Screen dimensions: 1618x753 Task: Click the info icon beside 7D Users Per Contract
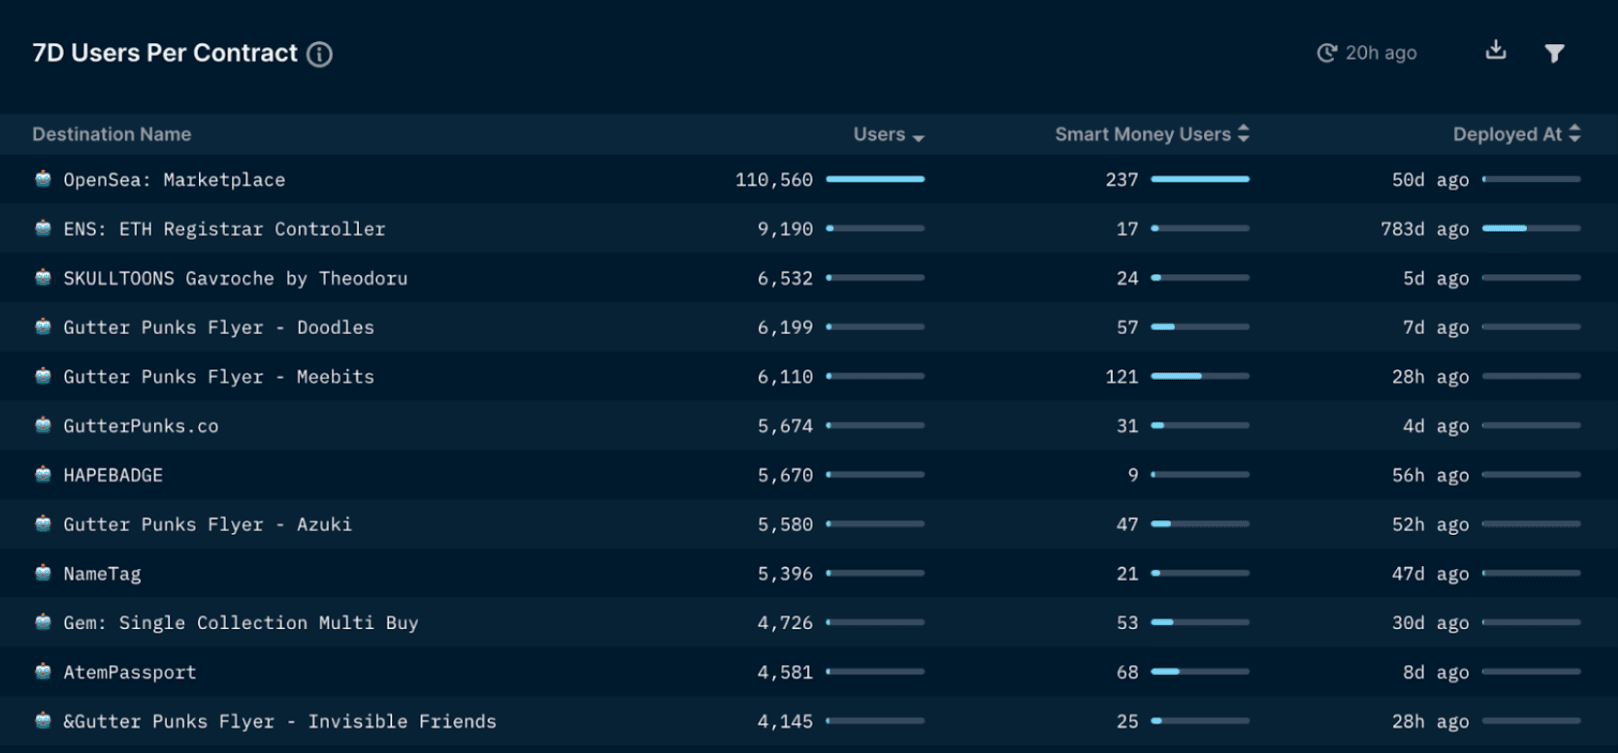coord(319,54)
